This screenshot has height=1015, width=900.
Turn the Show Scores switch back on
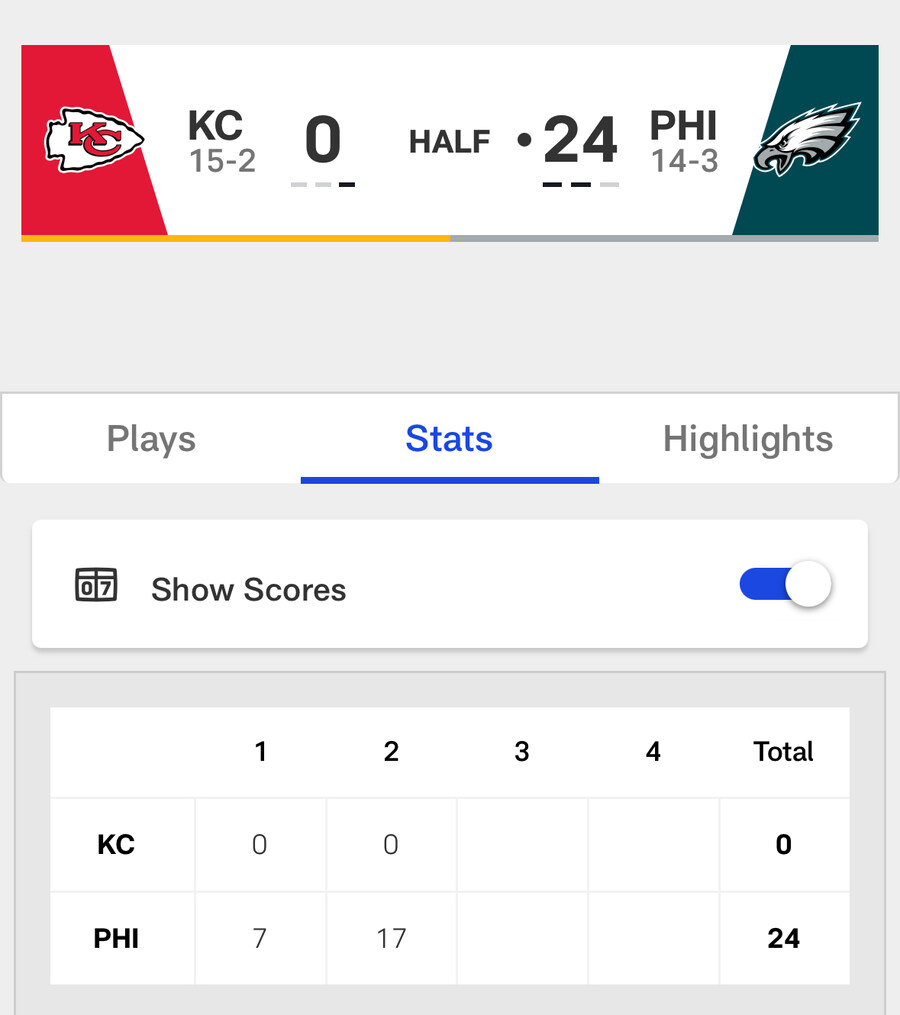click(x=784, y=584)
